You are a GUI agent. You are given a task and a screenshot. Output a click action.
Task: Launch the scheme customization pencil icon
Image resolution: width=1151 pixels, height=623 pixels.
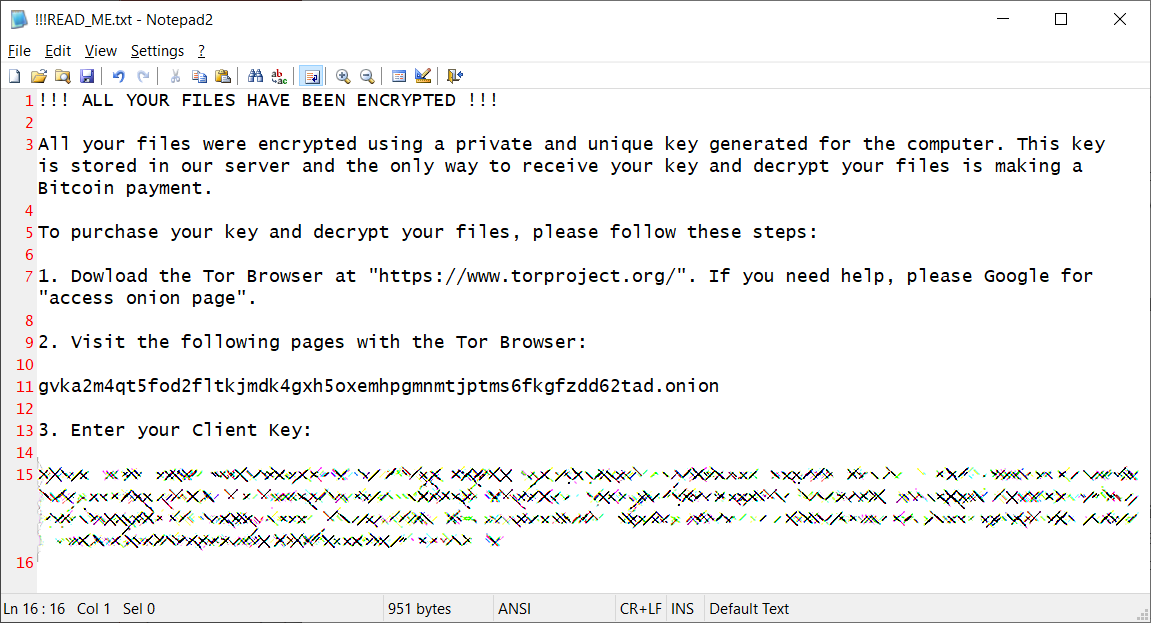(423, 75)
